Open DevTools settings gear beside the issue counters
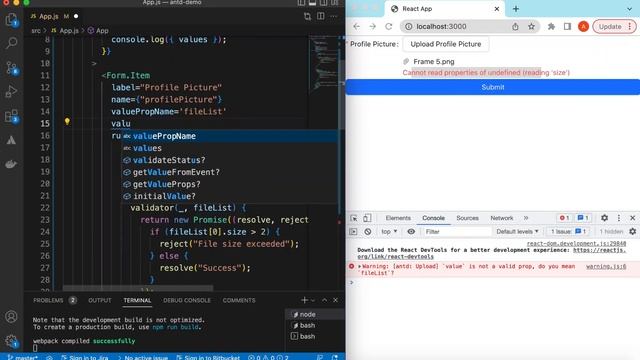 click(x=604, y=218)
